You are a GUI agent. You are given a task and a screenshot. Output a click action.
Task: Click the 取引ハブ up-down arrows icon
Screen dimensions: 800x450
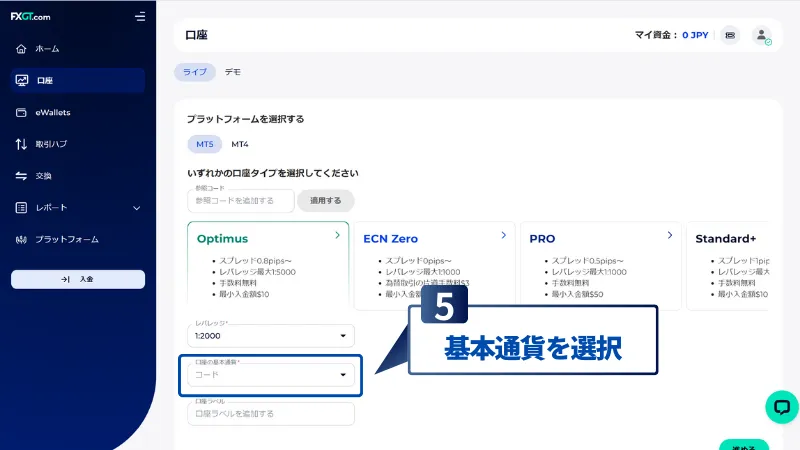[21, 144]
